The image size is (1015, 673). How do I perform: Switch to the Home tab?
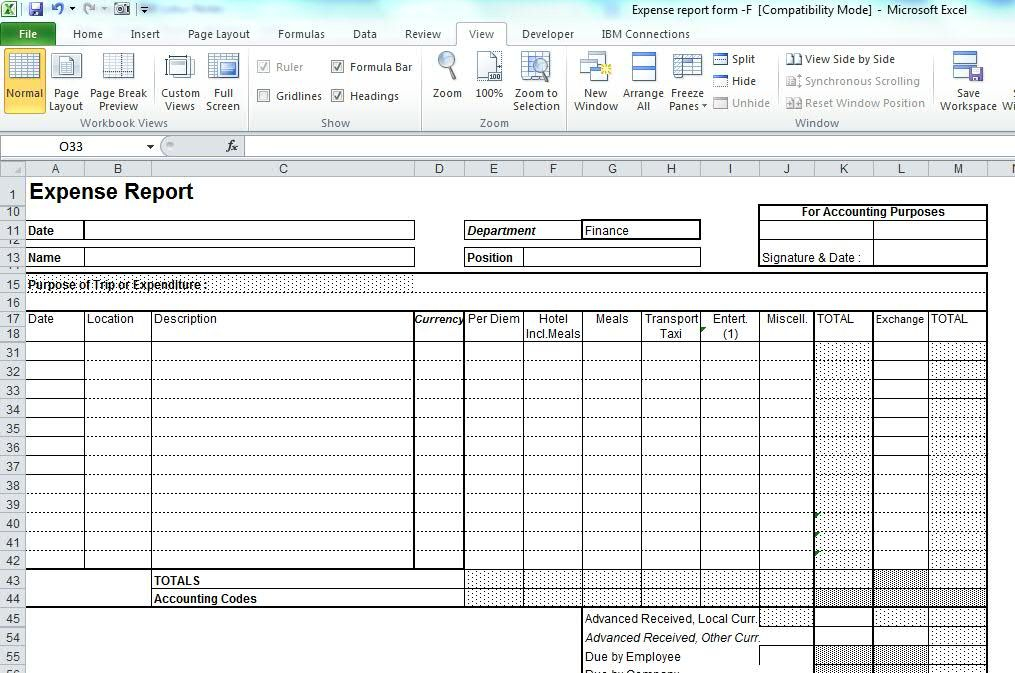point(88,34)
